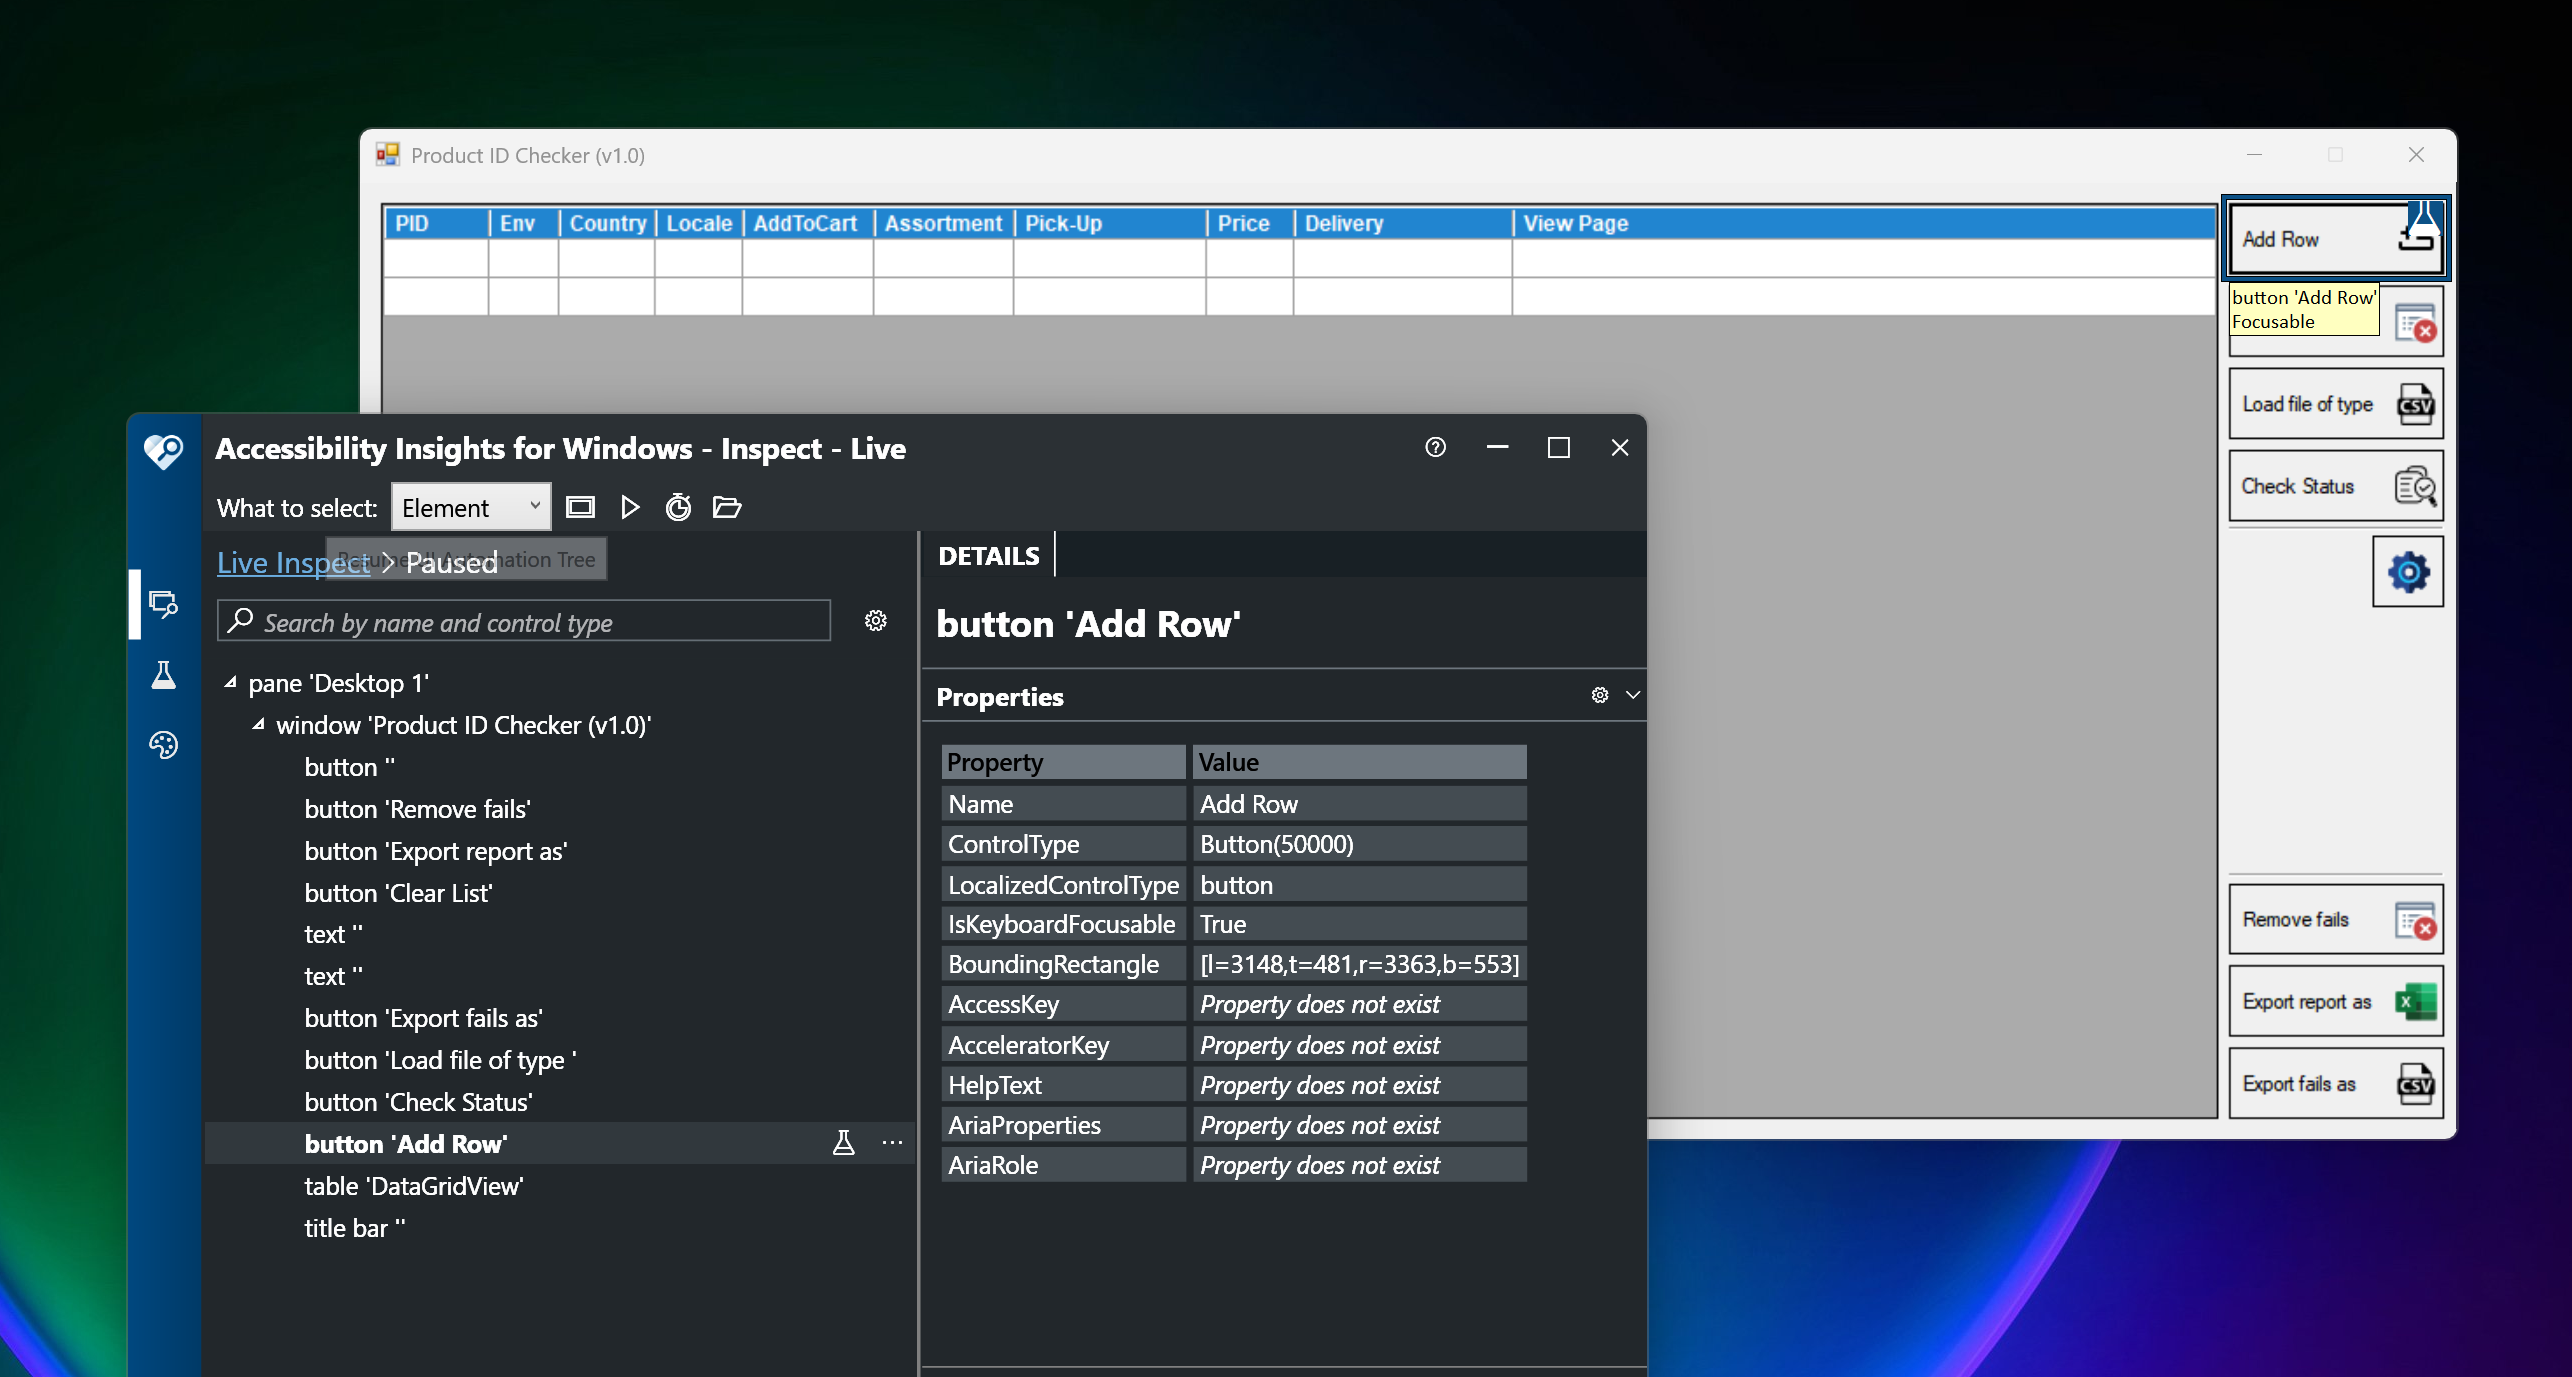Click the Export fails as button in Product ID Checker
The height and width of the screenshot is (1377, 2572).
click(x=2336, y=1084)
